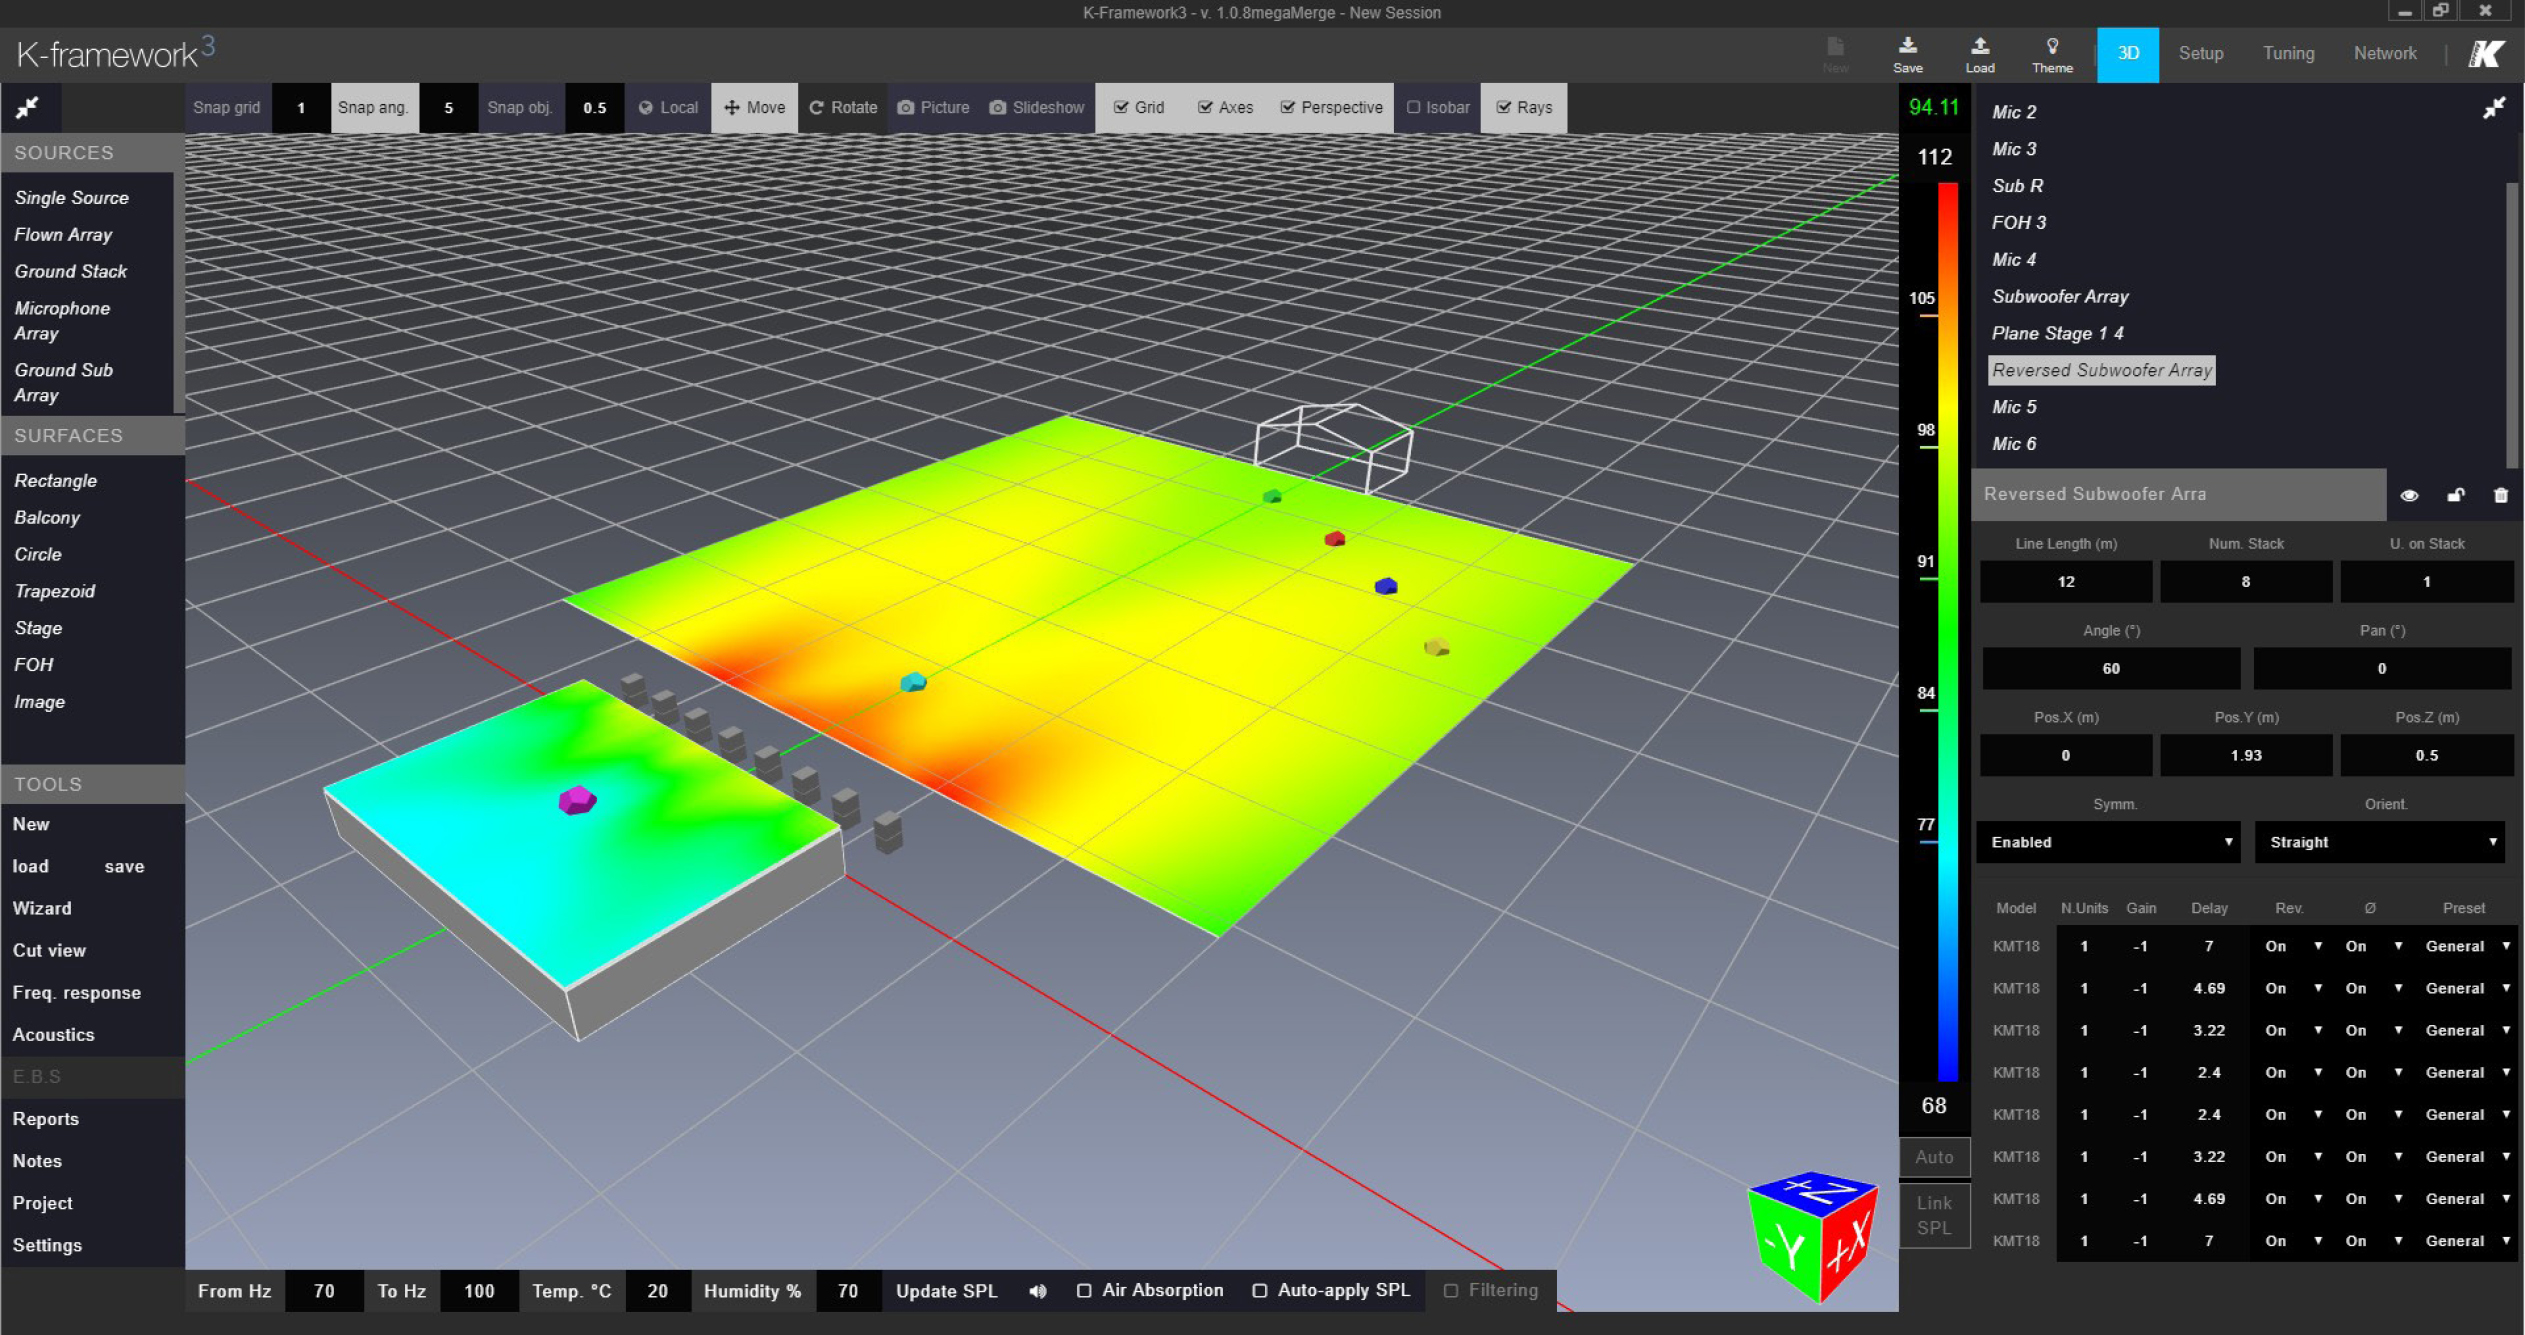Delete the selected object with trash icon
Image resolution: width=2525 pixels, height=1335 pixels.
pyautogui.click(x=2500, y=495)
